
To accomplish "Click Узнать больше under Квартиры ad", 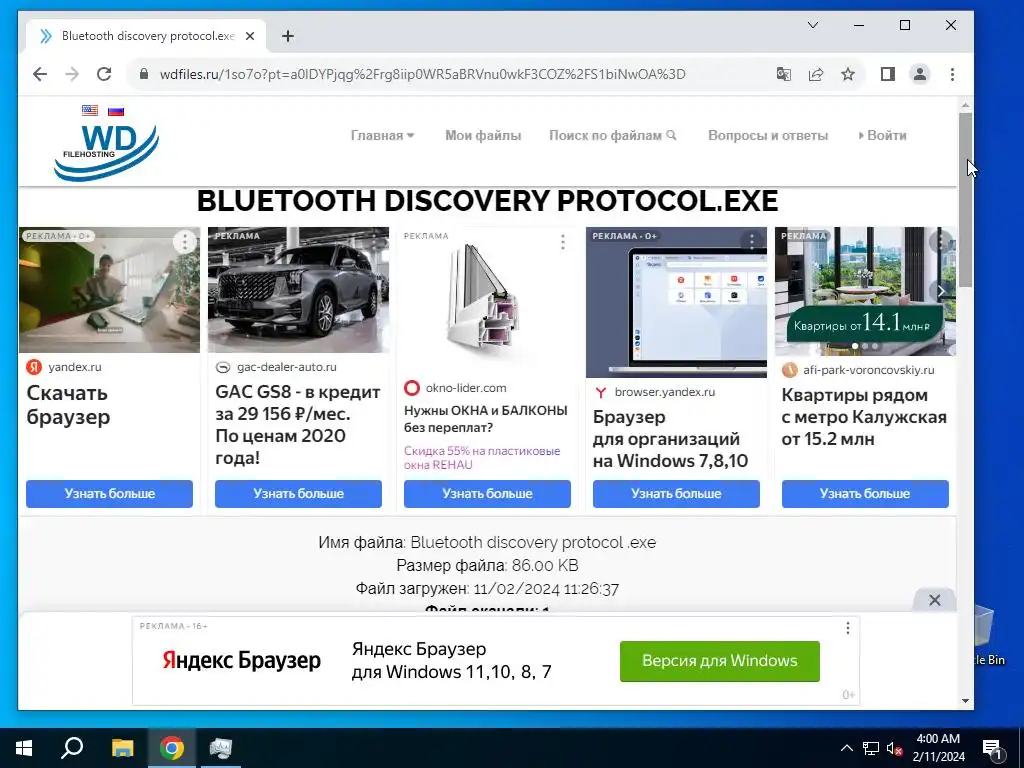I will (865, 494).
